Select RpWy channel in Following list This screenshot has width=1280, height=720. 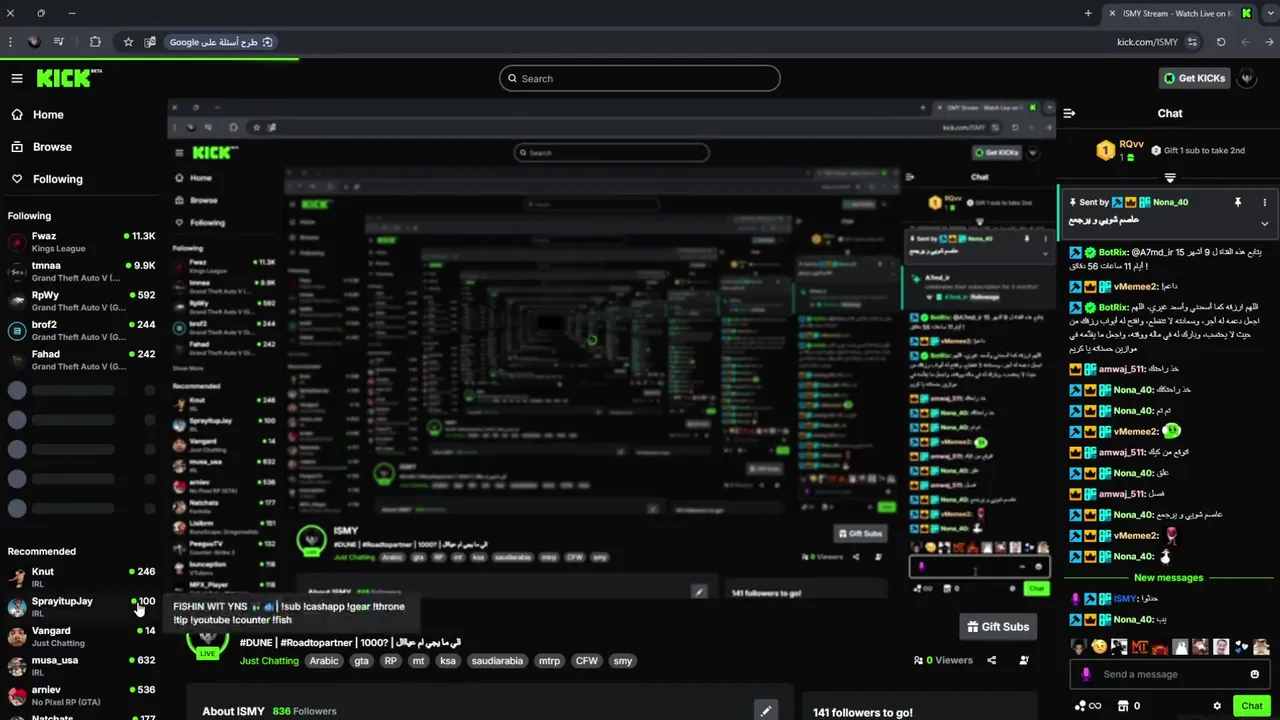click(81, 300)
